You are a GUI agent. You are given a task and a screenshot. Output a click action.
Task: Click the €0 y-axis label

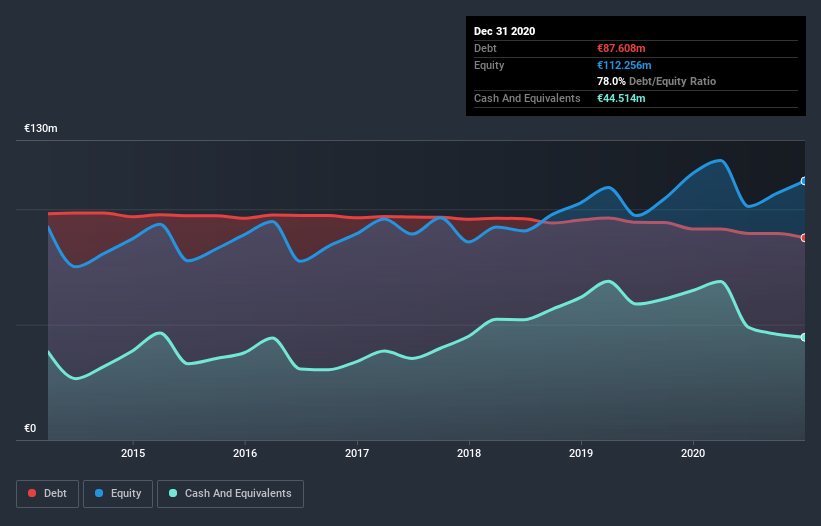pyautogui.click(x=30, y=428)
